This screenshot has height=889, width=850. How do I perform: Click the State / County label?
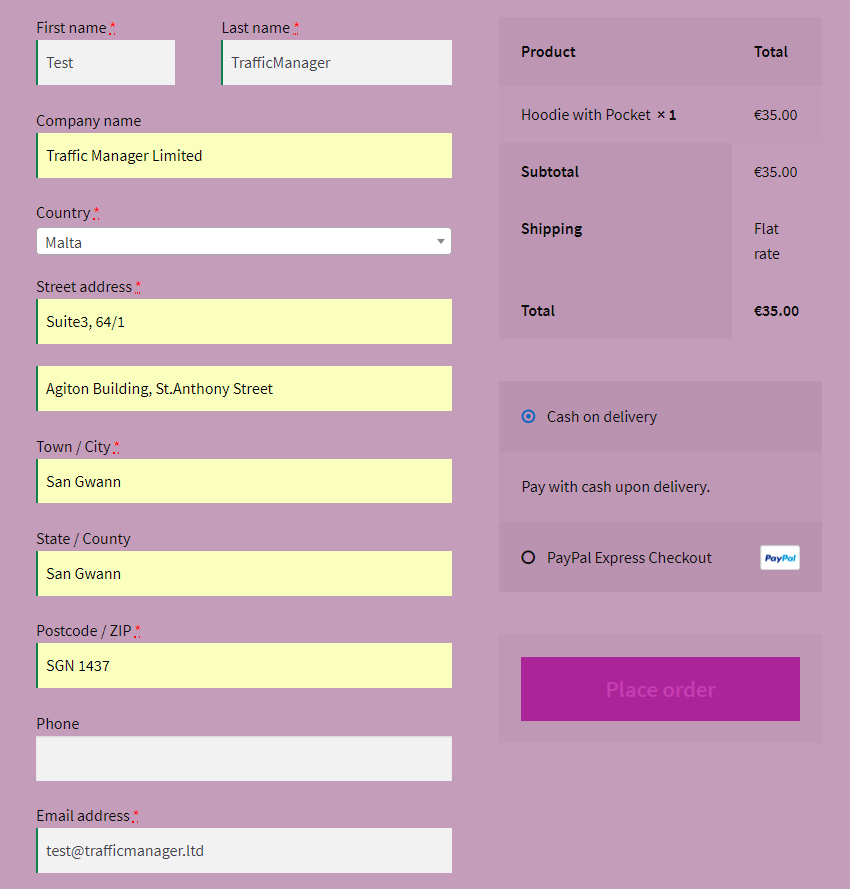[83, 539]
